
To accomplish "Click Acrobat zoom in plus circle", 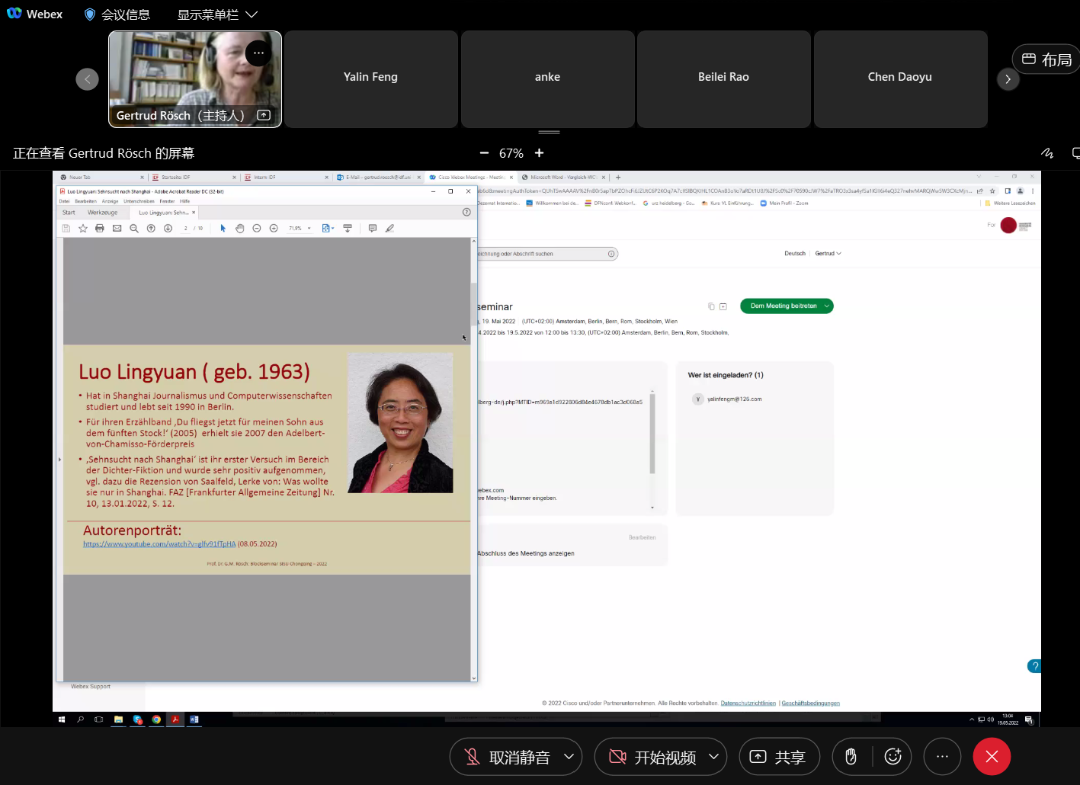I will point(273,228).
